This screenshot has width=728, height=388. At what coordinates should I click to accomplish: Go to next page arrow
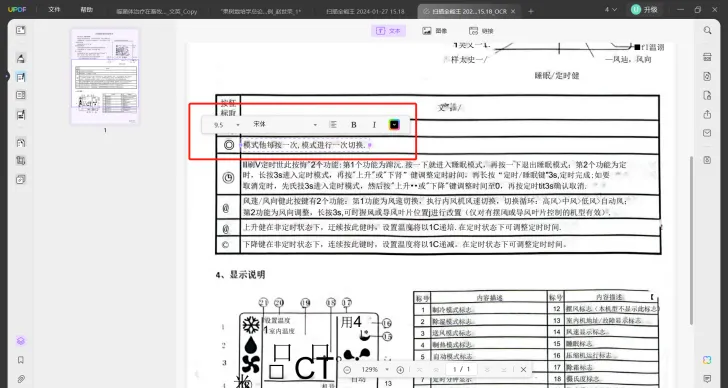pyautogui.click(x=487, y=369)
